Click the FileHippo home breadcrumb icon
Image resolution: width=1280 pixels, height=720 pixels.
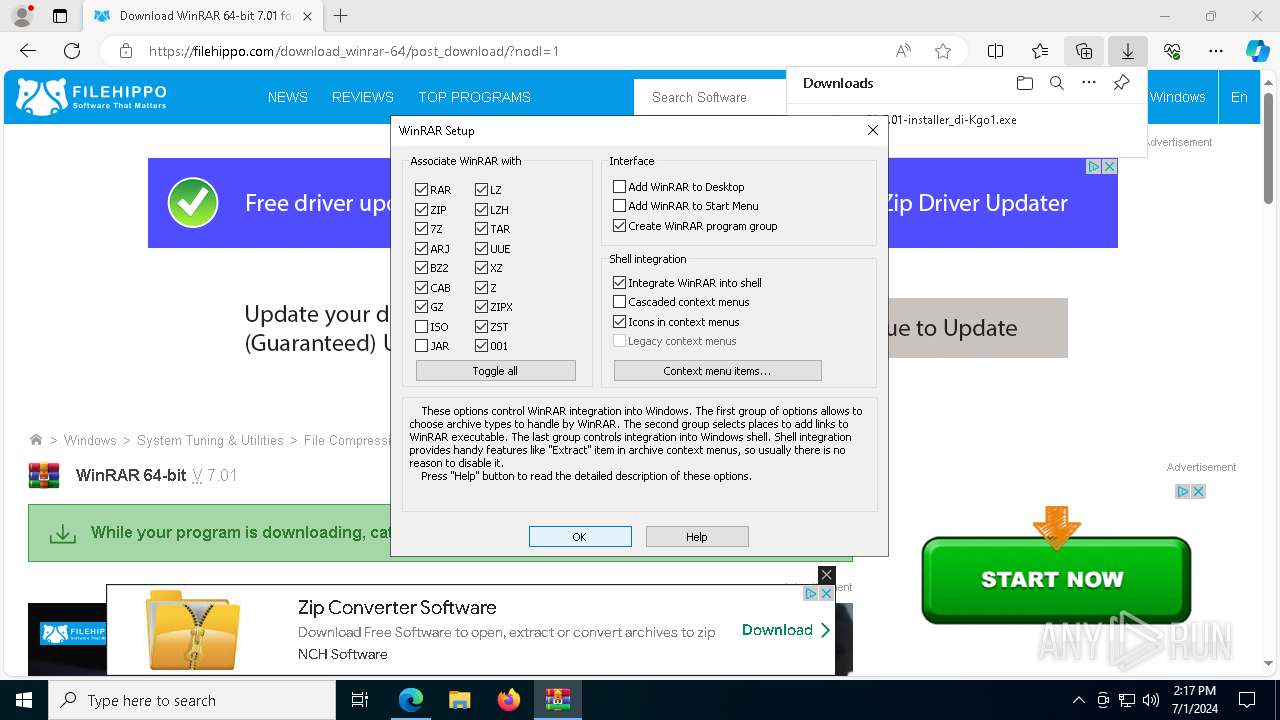pos(36,440)
